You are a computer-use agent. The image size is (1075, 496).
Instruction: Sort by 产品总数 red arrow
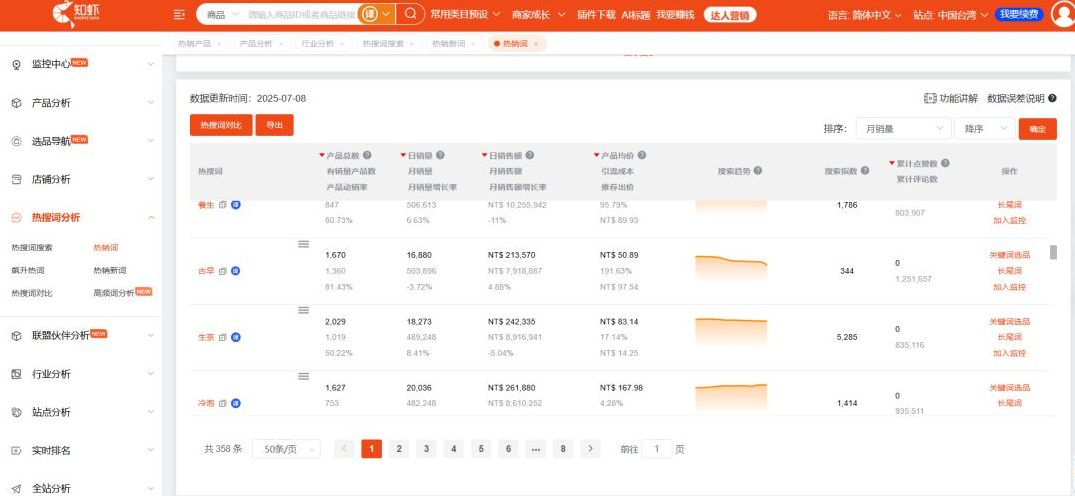pos(322,156)
